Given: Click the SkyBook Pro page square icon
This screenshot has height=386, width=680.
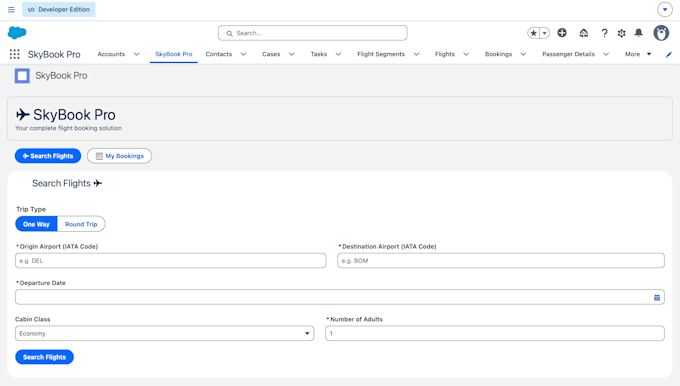Looking at the screenshot, I should (22, 76).
